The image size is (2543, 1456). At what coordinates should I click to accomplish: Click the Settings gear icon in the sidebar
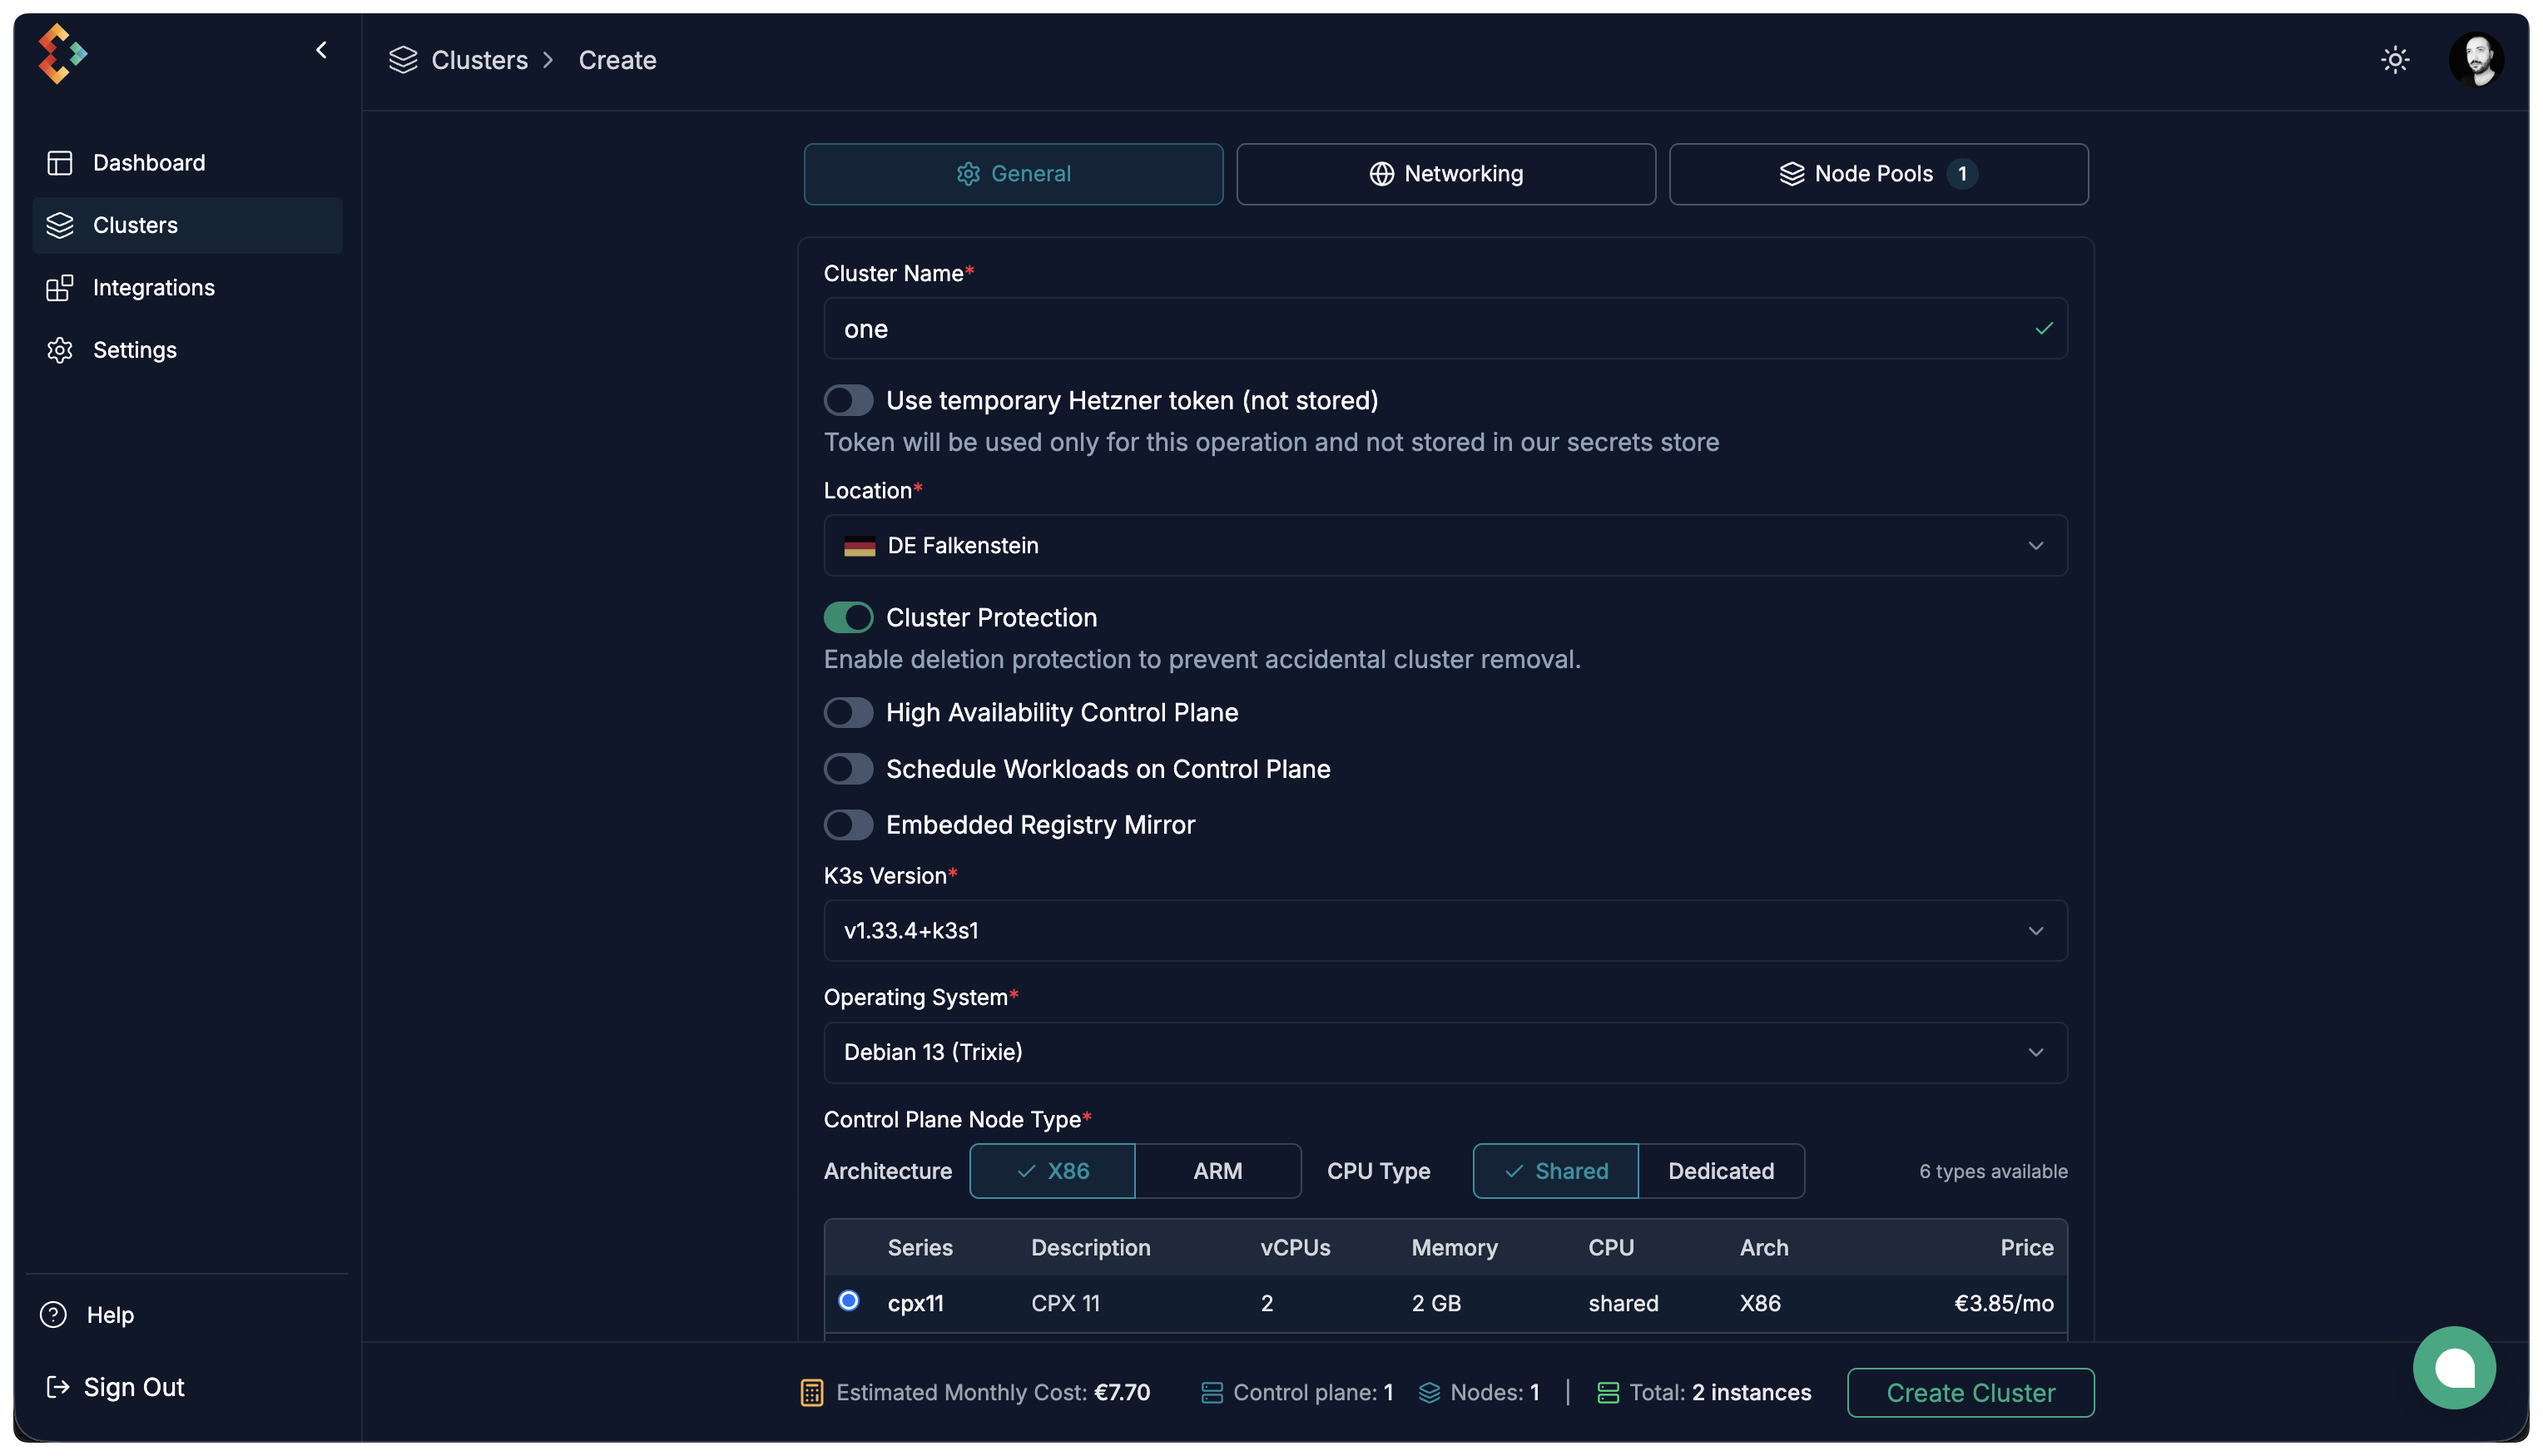coord(60,350)
